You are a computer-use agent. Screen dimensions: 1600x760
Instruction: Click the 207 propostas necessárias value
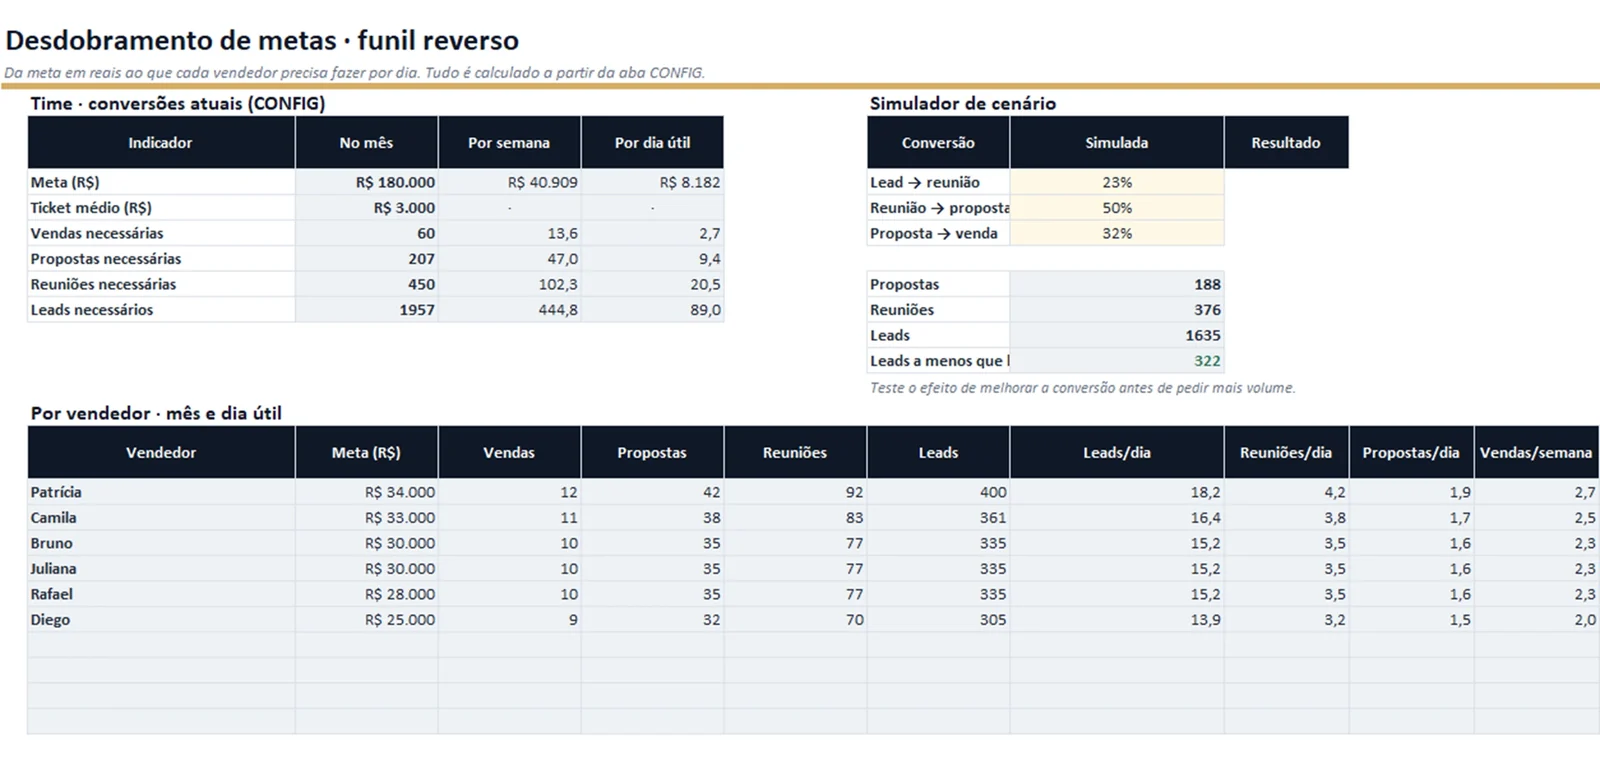tap(367, 259)
